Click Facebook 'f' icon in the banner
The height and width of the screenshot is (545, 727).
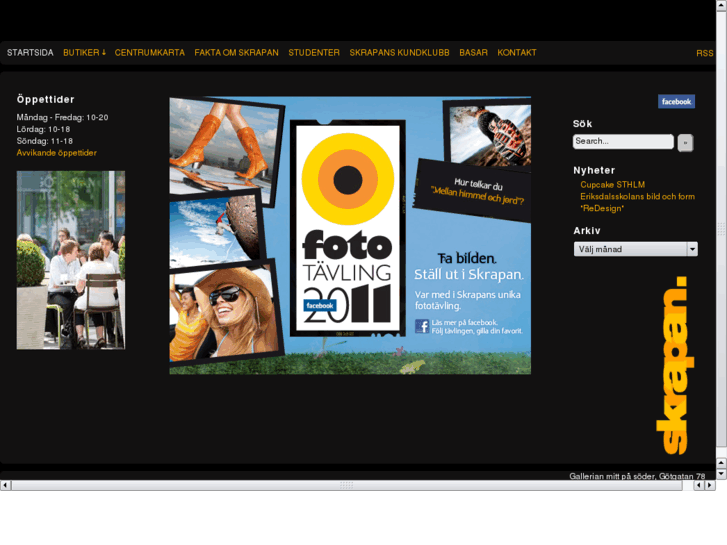click(x=422, y=326)
